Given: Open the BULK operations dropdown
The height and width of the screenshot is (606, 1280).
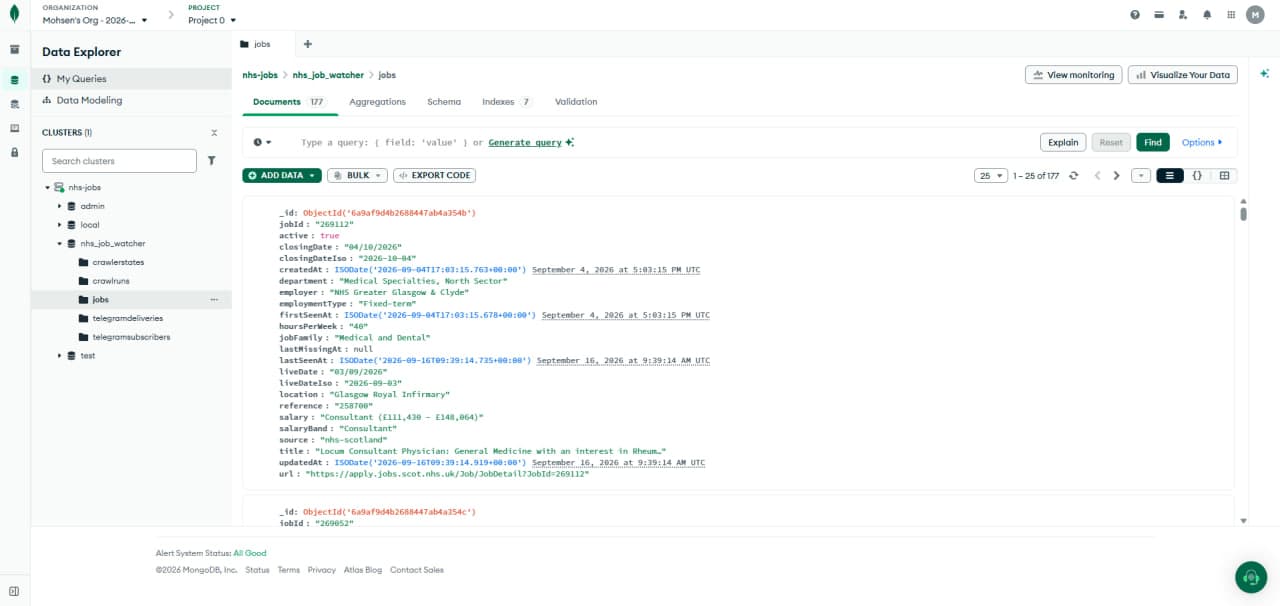Looking at the screenshot, I should coord(357,176).
